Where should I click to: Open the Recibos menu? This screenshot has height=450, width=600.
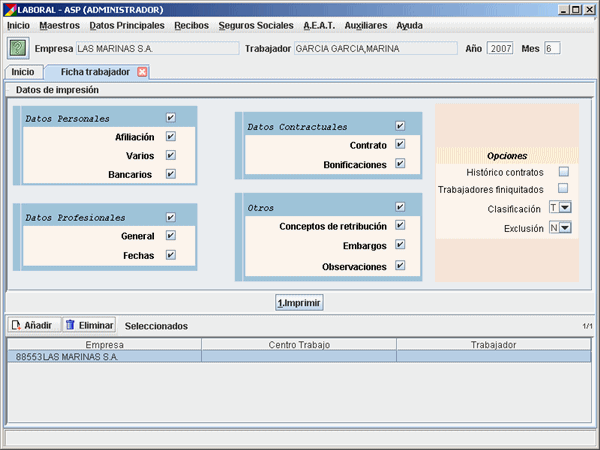192,26
